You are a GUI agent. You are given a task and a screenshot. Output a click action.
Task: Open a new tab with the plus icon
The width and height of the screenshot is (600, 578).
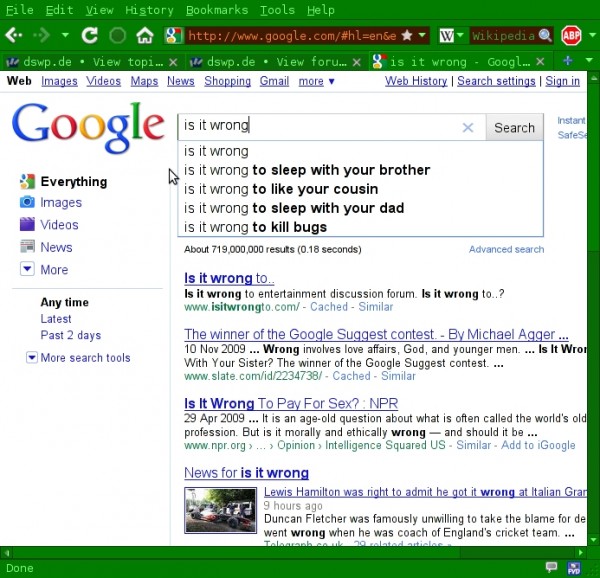tap(568, 61)
